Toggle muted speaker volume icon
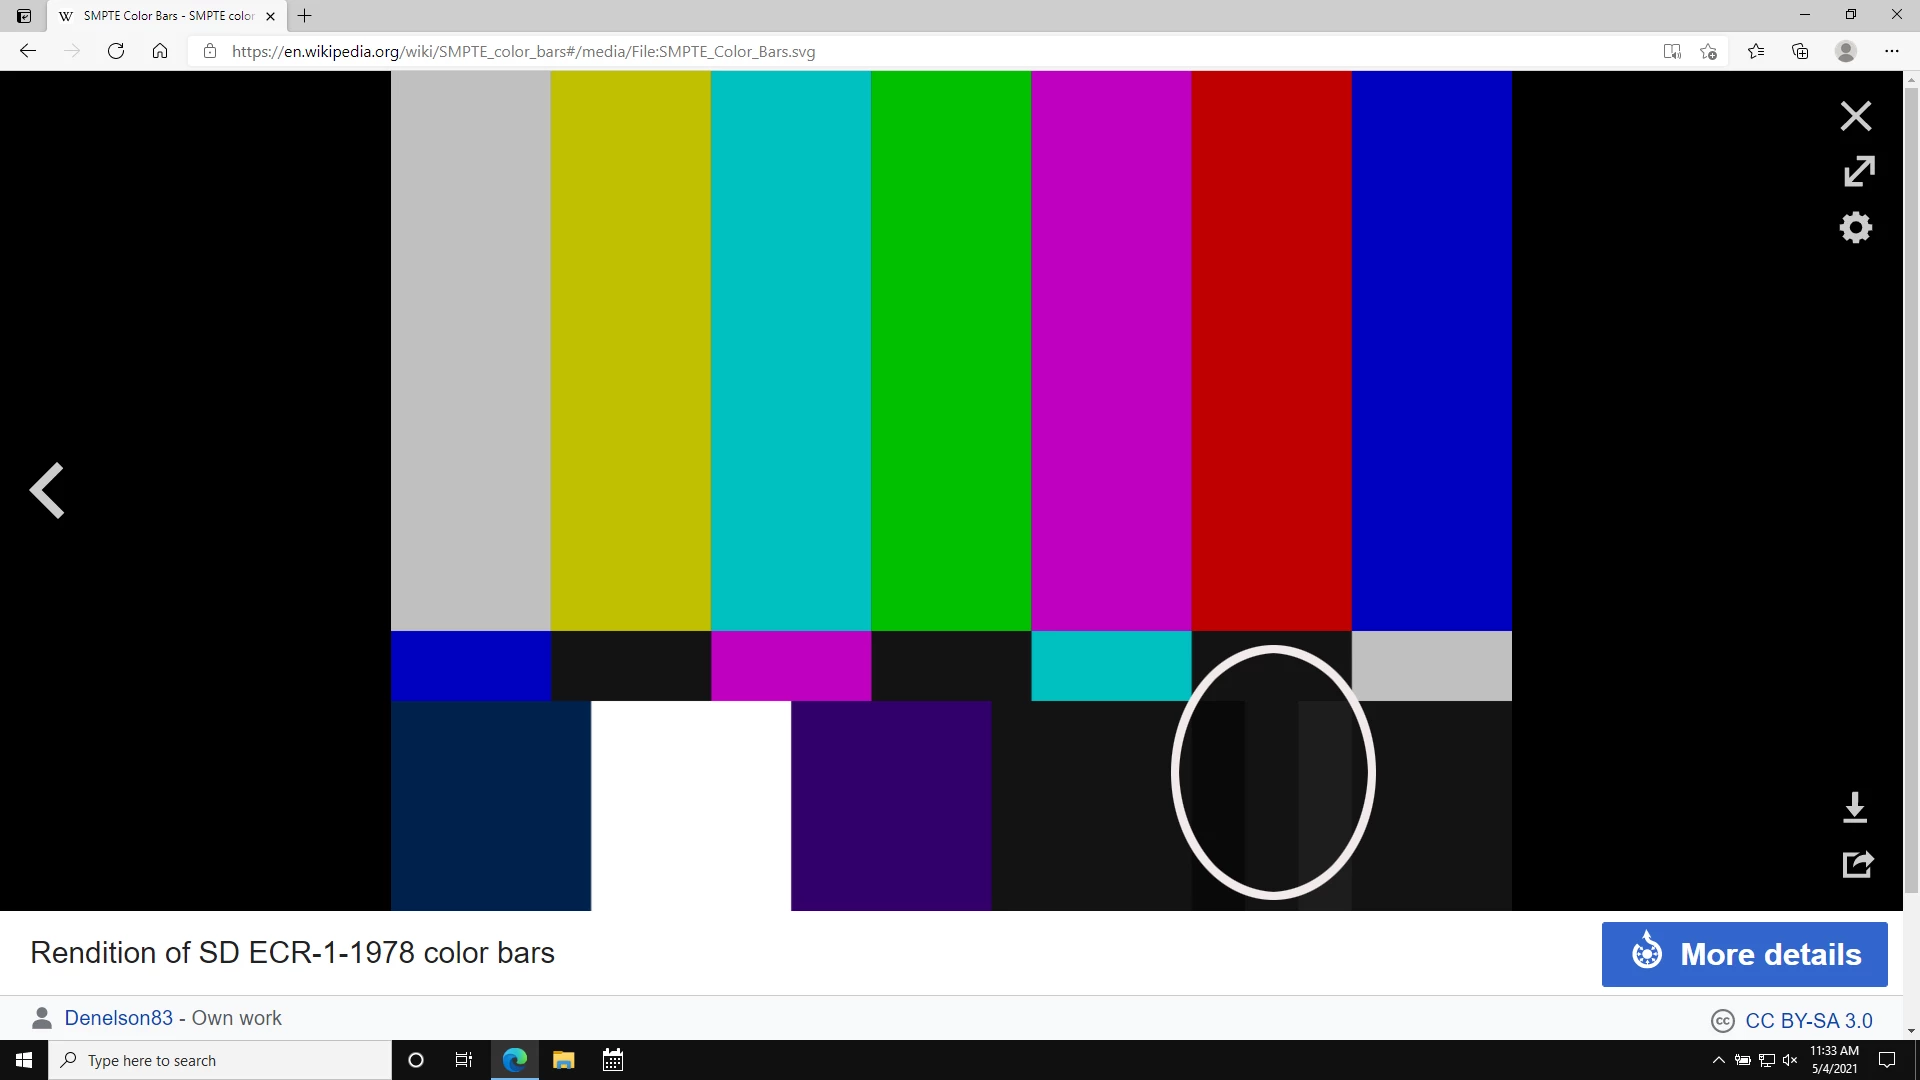Image resolution: width=1920 pixels, height=1080 pixels. pos(1790,1060)
